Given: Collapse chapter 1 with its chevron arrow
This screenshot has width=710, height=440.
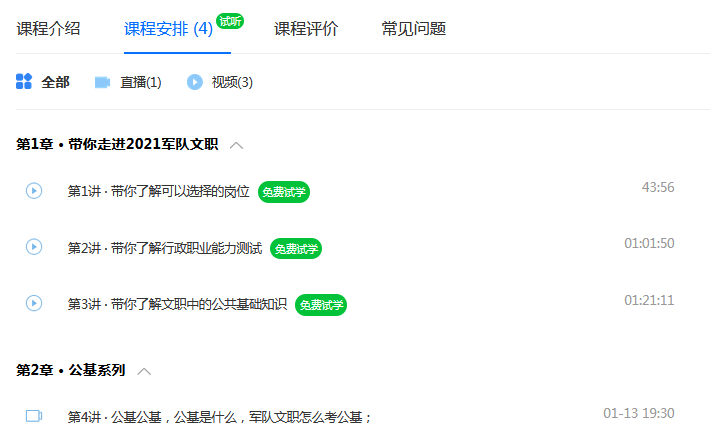Looking at the screenshot, I should coord(236,145).
